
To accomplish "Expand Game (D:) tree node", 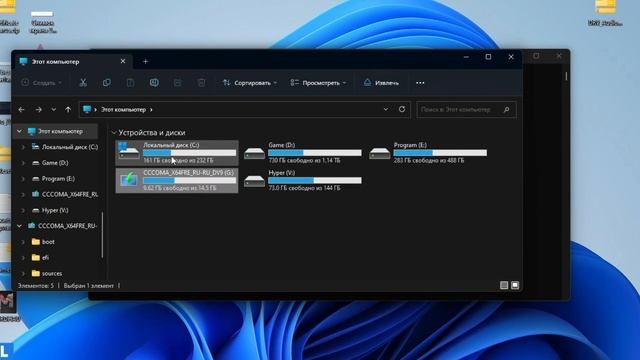I will tap(23, 163).
